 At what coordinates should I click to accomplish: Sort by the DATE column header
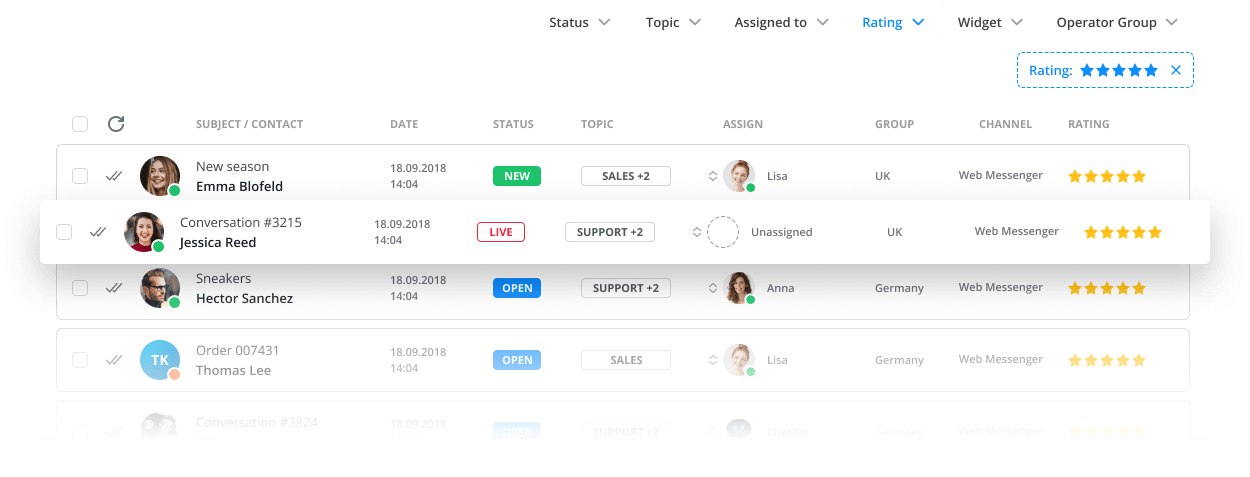(x=404, y=124)
